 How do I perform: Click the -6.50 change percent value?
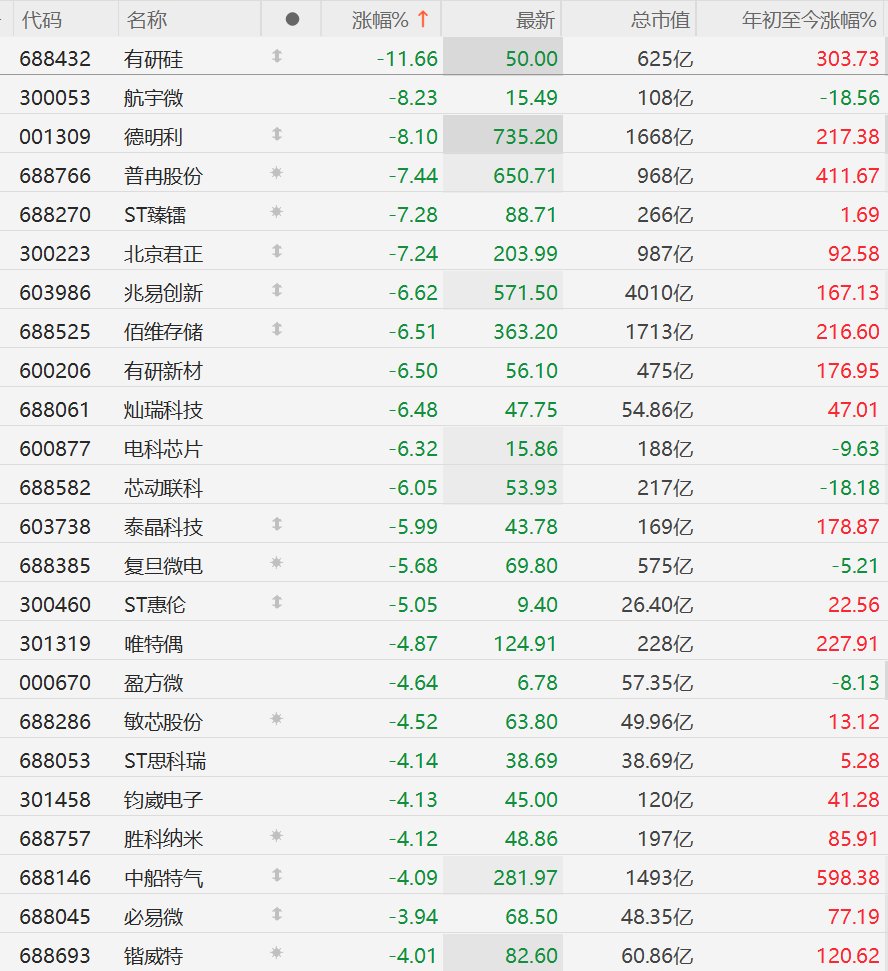[x=413, y=371]
